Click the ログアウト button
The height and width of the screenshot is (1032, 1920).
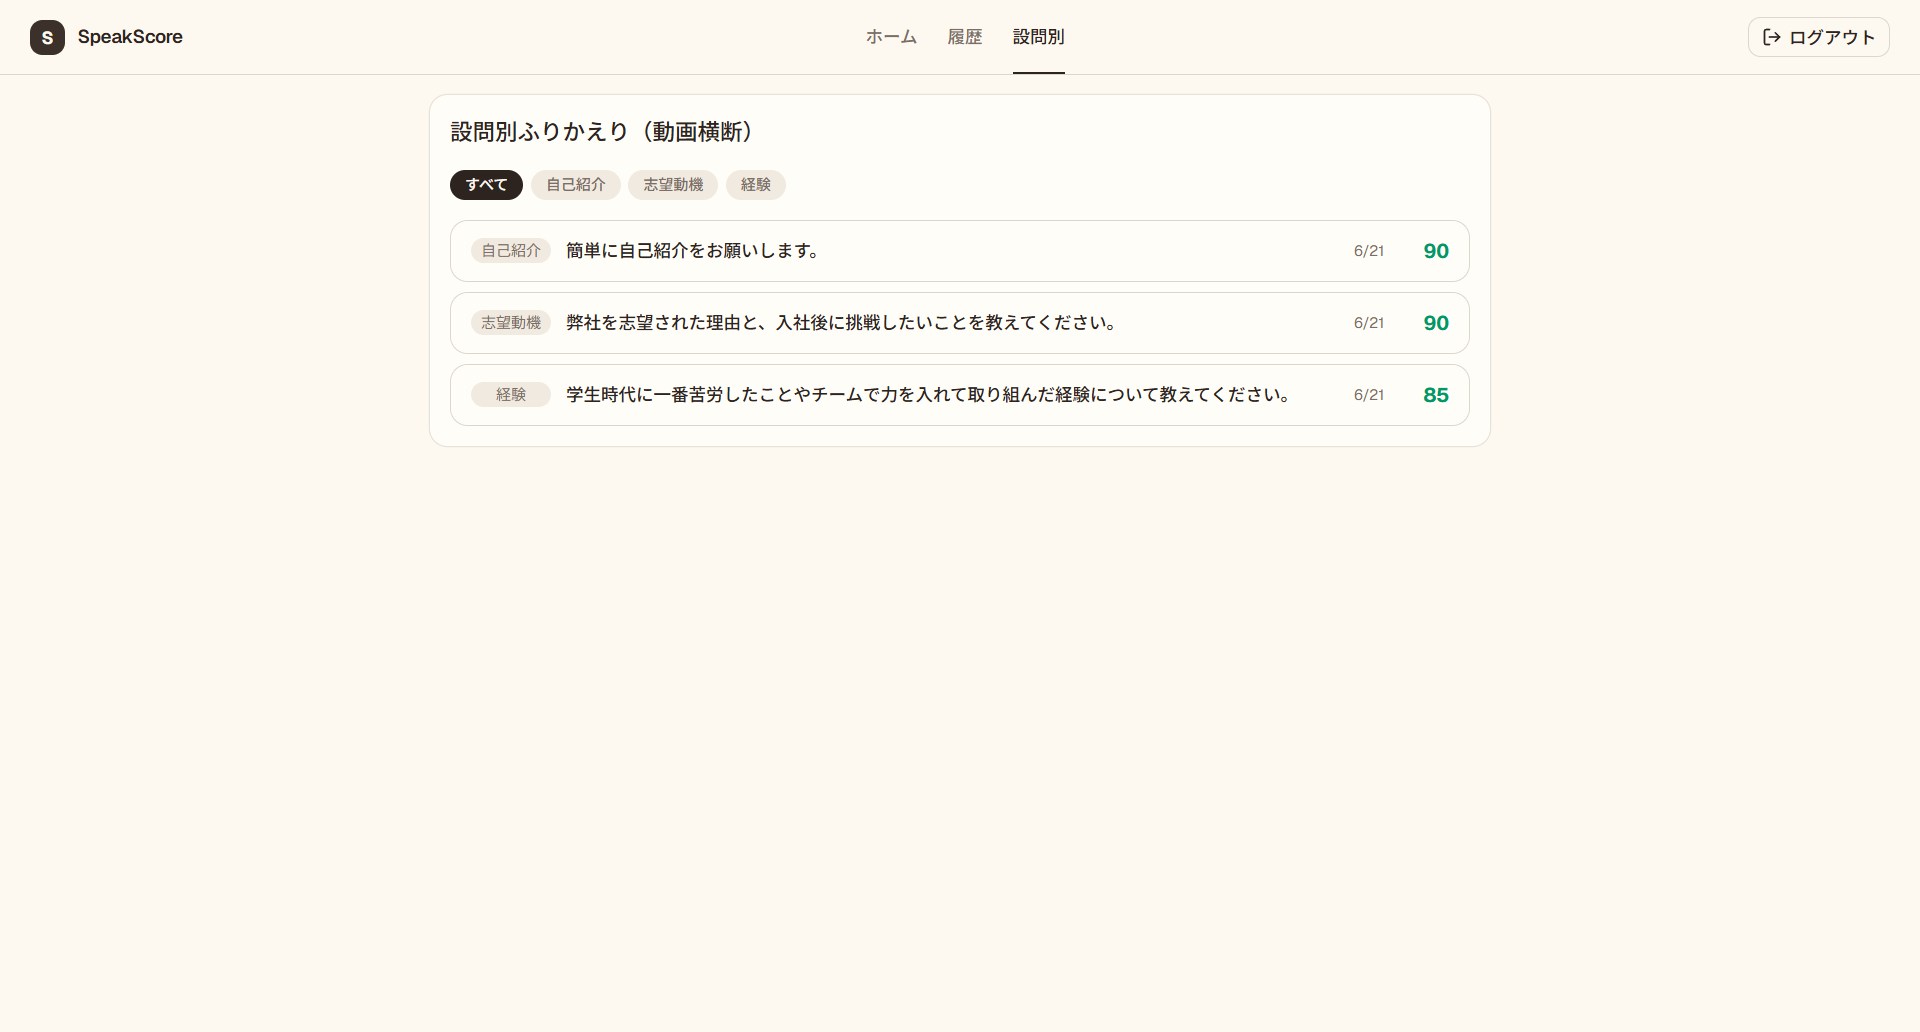[x=1818, y=37]
